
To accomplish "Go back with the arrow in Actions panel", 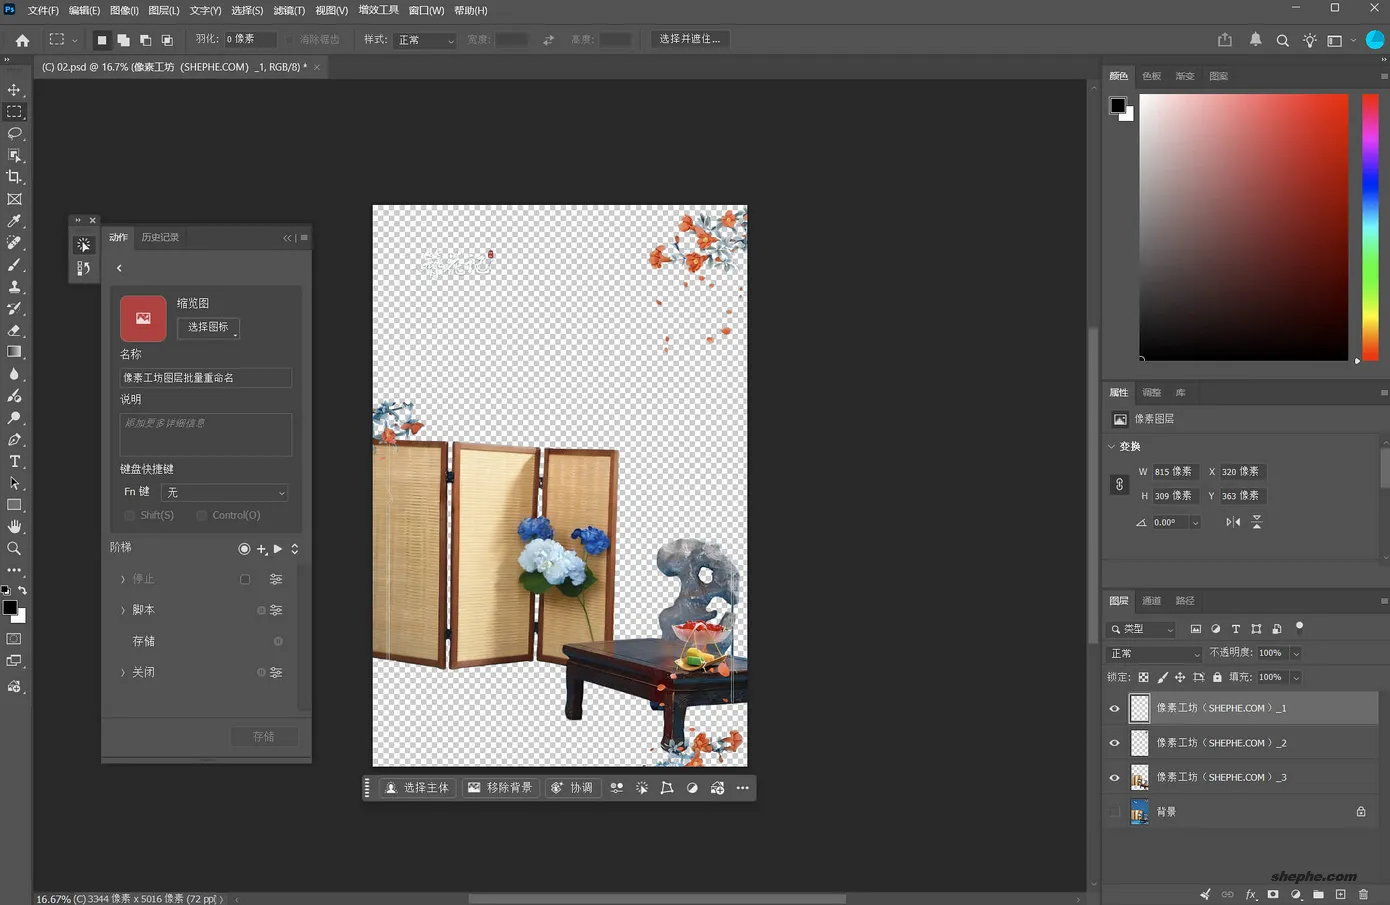I will click(119, 268).
